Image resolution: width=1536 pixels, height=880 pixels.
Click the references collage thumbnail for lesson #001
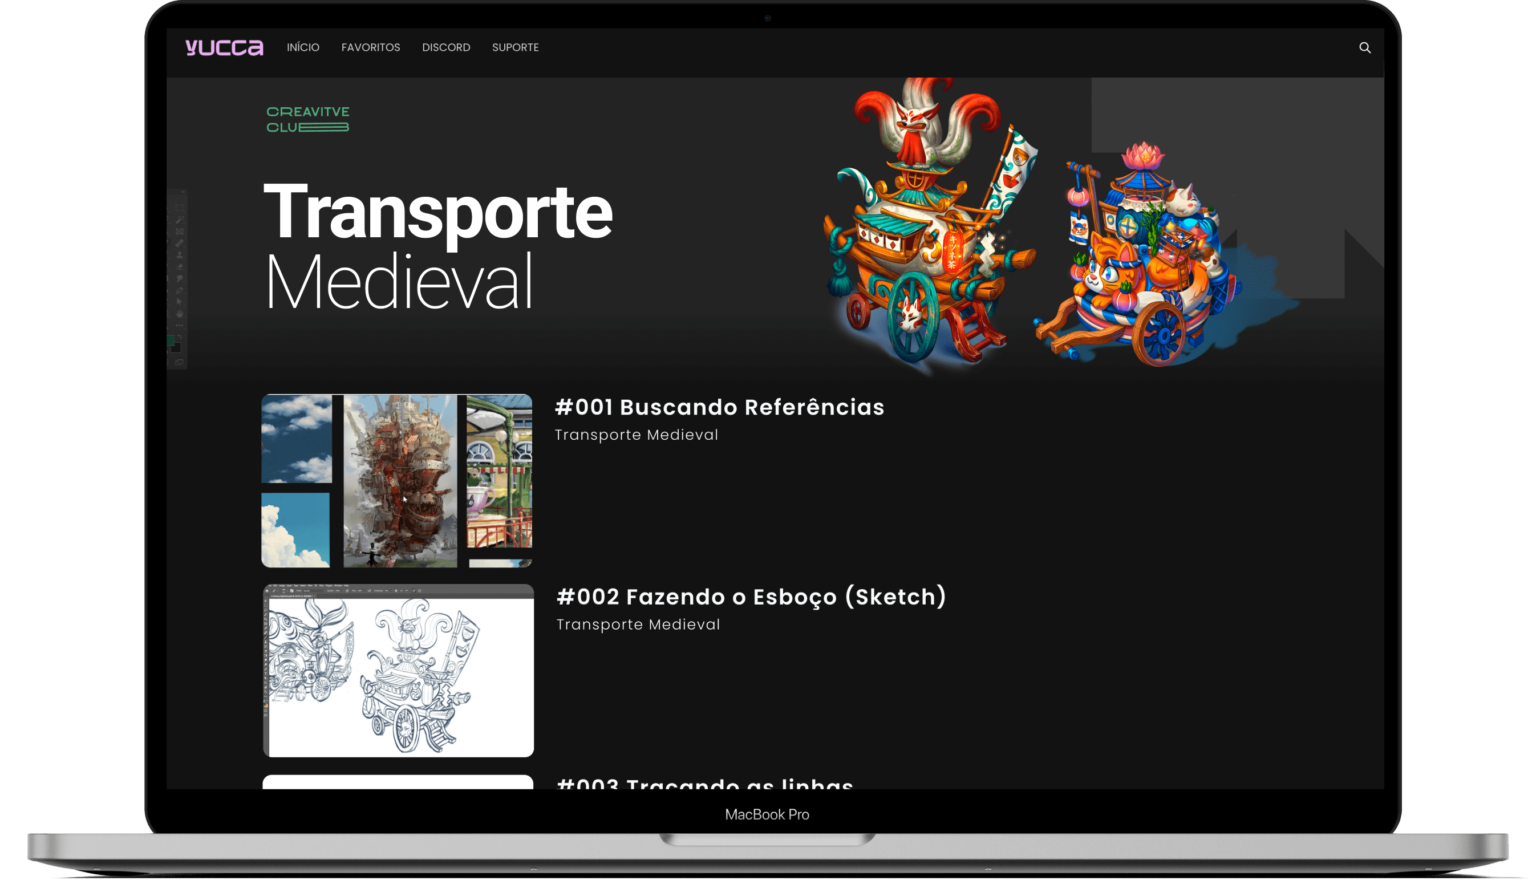396,480
